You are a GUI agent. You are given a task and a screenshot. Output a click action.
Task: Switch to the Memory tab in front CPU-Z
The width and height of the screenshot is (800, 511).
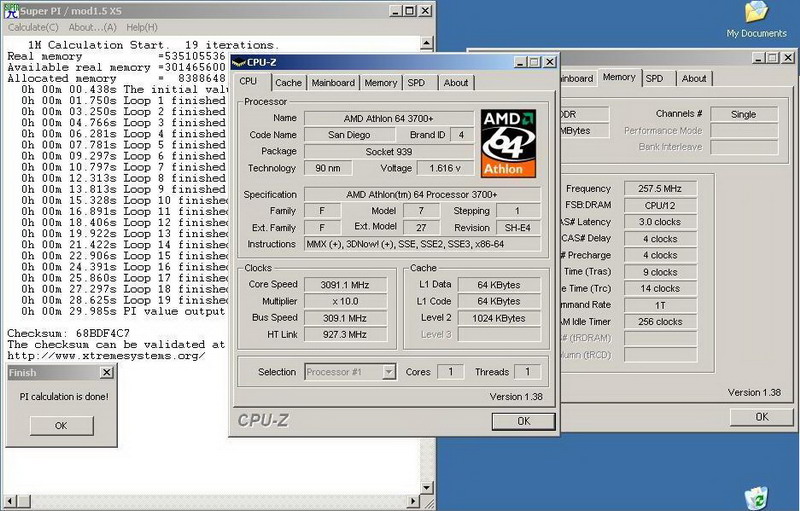[x=381, y=83]
